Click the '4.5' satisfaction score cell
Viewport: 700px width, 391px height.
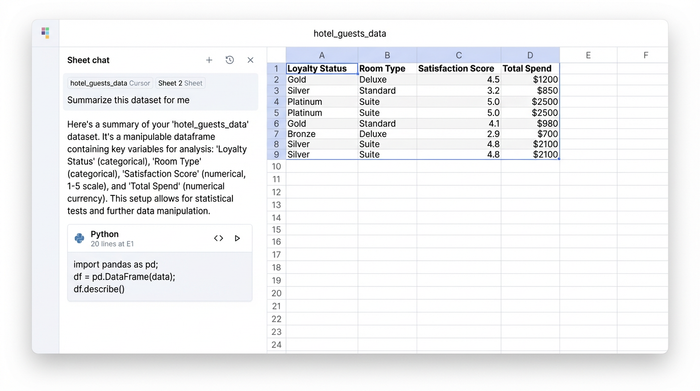click(458, 79)
